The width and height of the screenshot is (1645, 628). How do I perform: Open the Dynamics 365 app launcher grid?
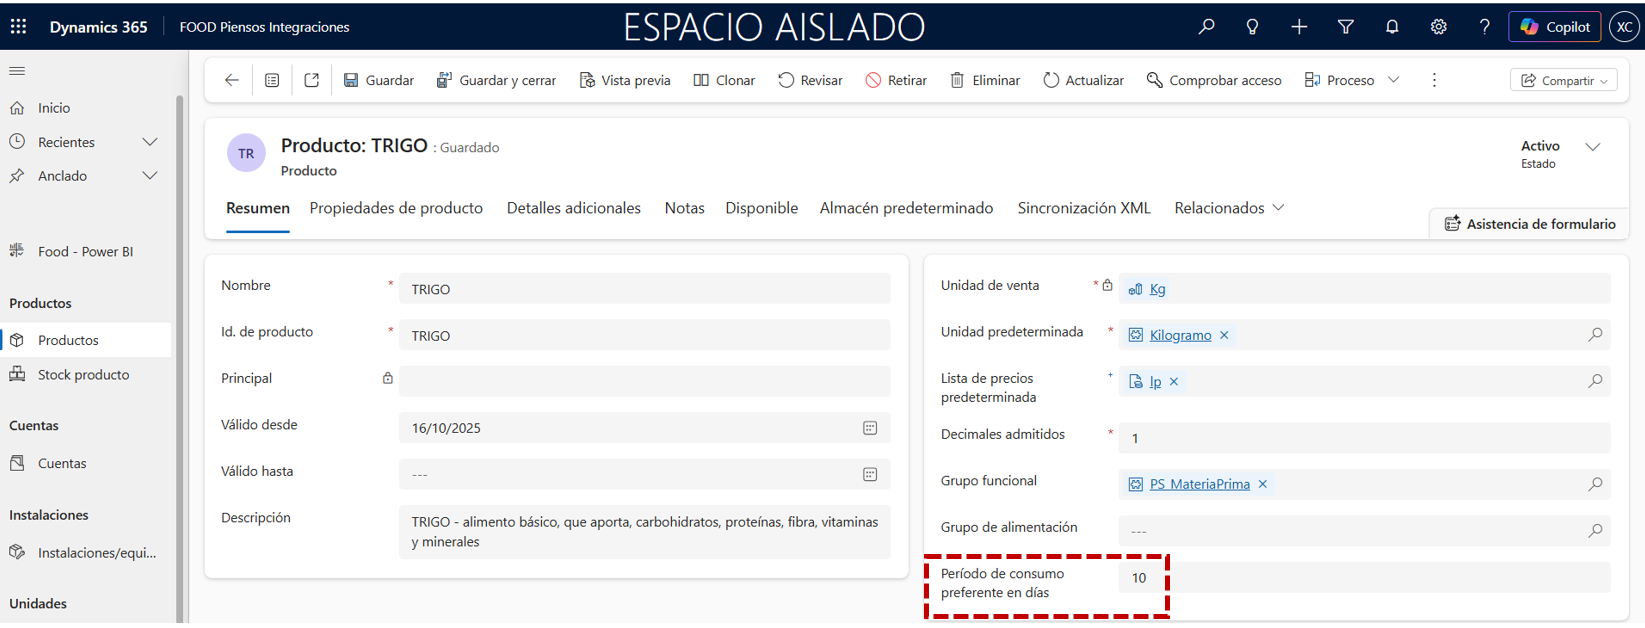point(18,27)
